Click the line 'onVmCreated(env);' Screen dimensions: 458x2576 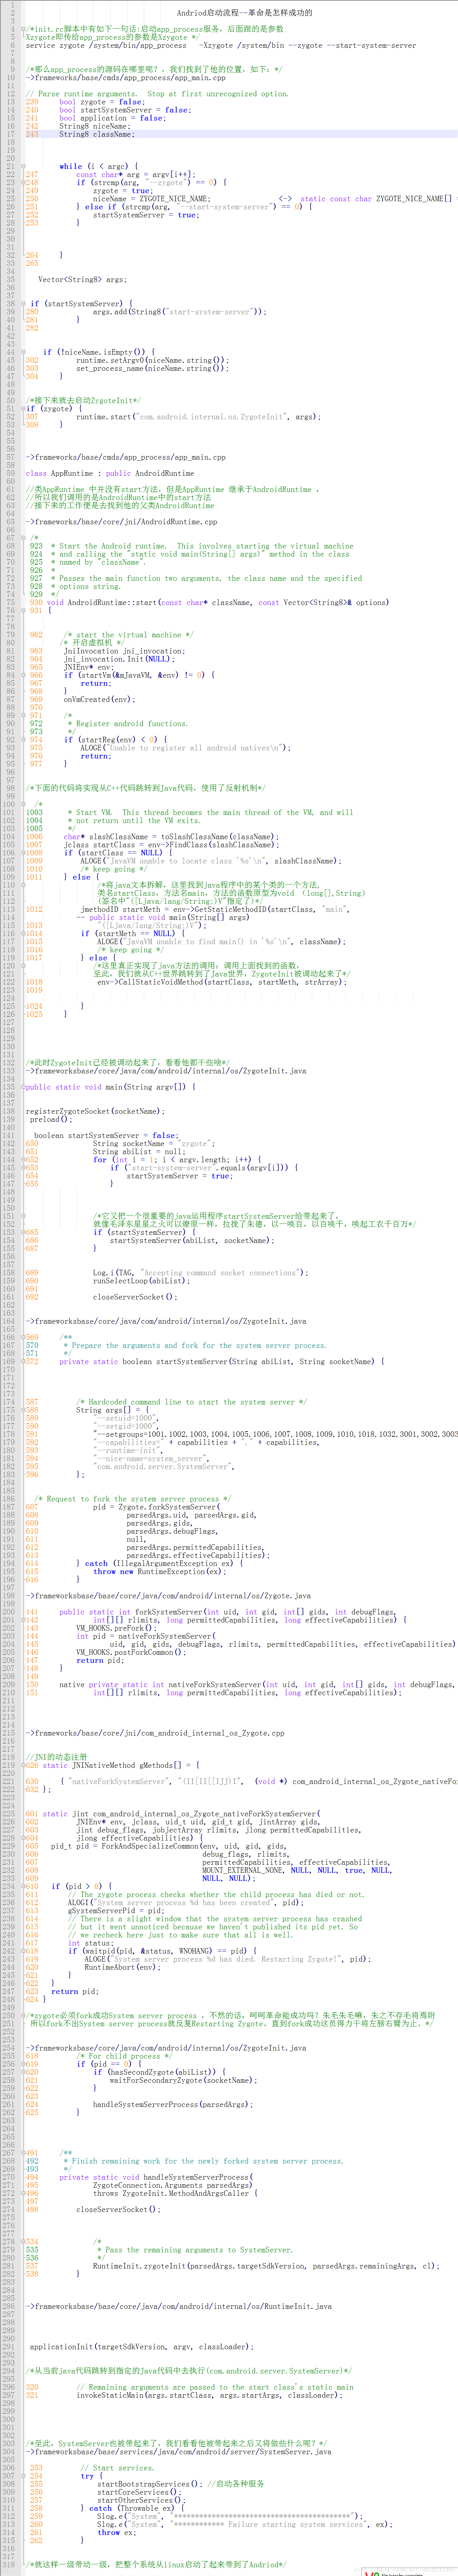[x=99, y=699]
